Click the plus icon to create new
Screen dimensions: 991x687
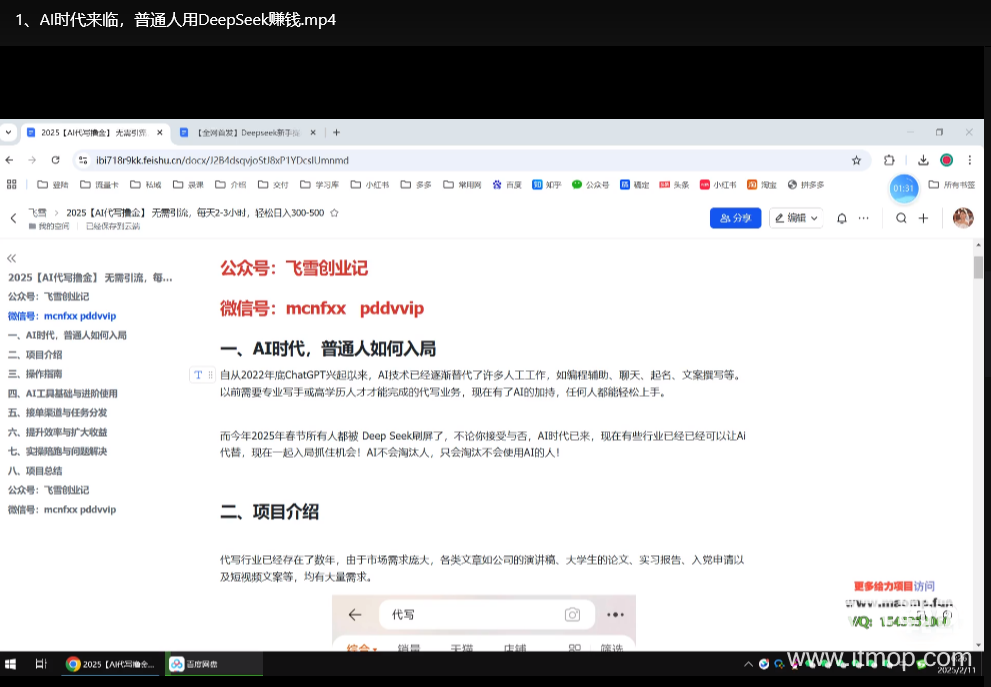click(x=923, y=218)
